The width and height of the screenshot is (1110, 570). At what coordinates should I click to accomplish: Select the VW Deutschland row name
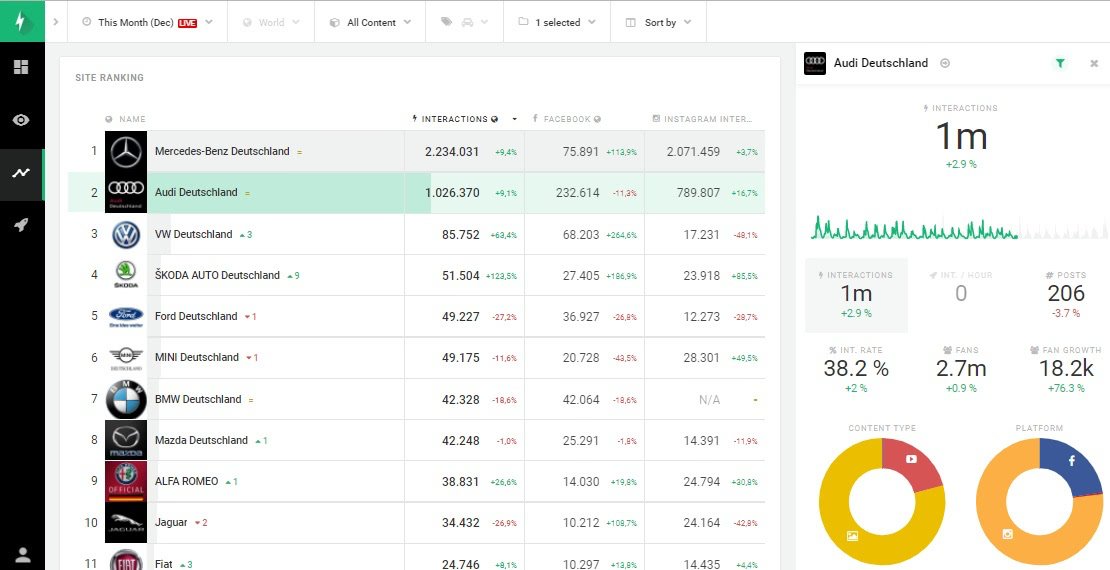tap(193, 234)
